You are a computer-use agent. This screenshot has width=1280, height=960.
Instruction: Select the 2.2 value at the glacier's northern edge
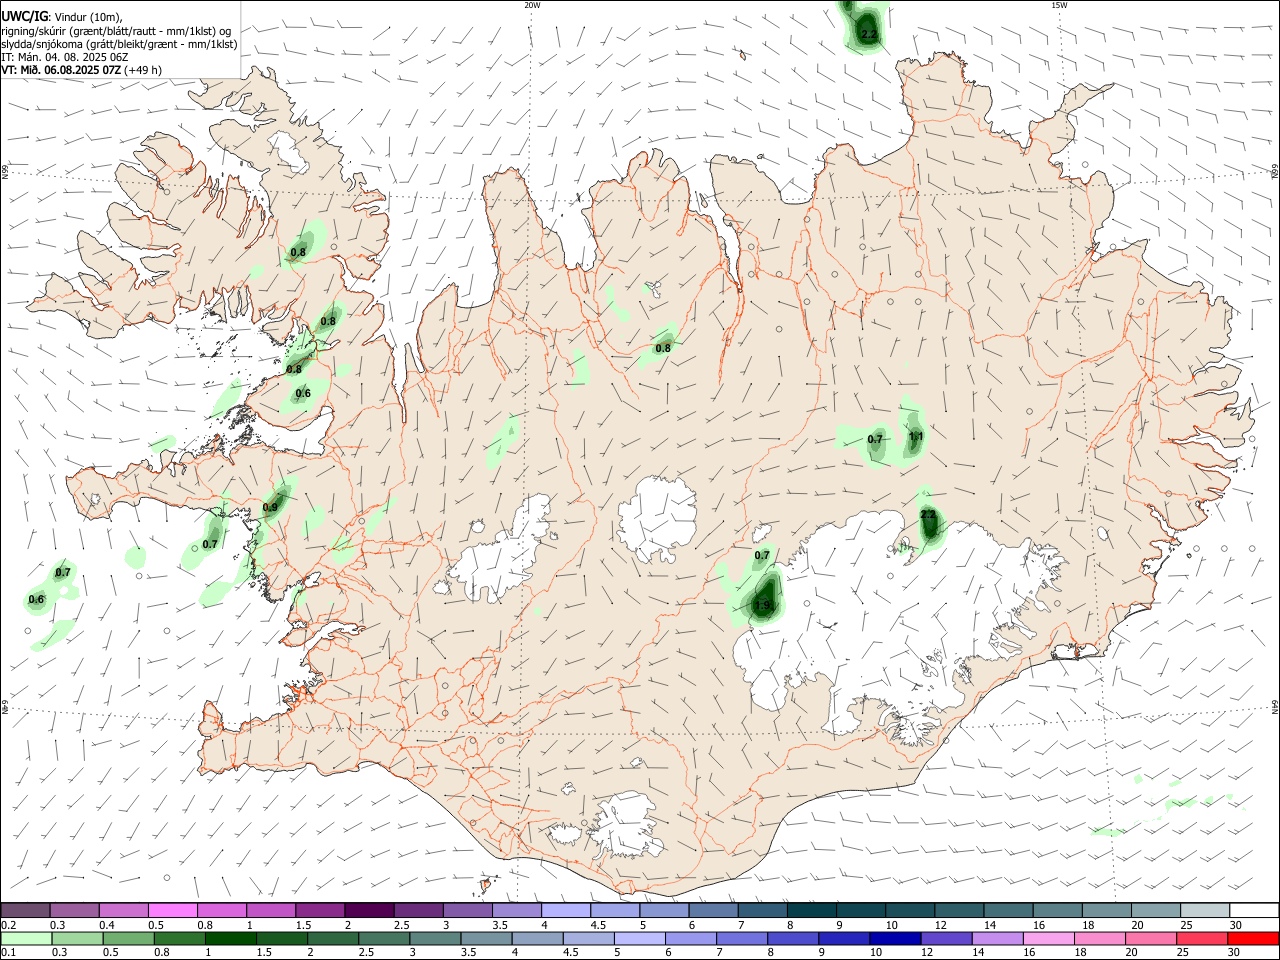pos(928,514)
